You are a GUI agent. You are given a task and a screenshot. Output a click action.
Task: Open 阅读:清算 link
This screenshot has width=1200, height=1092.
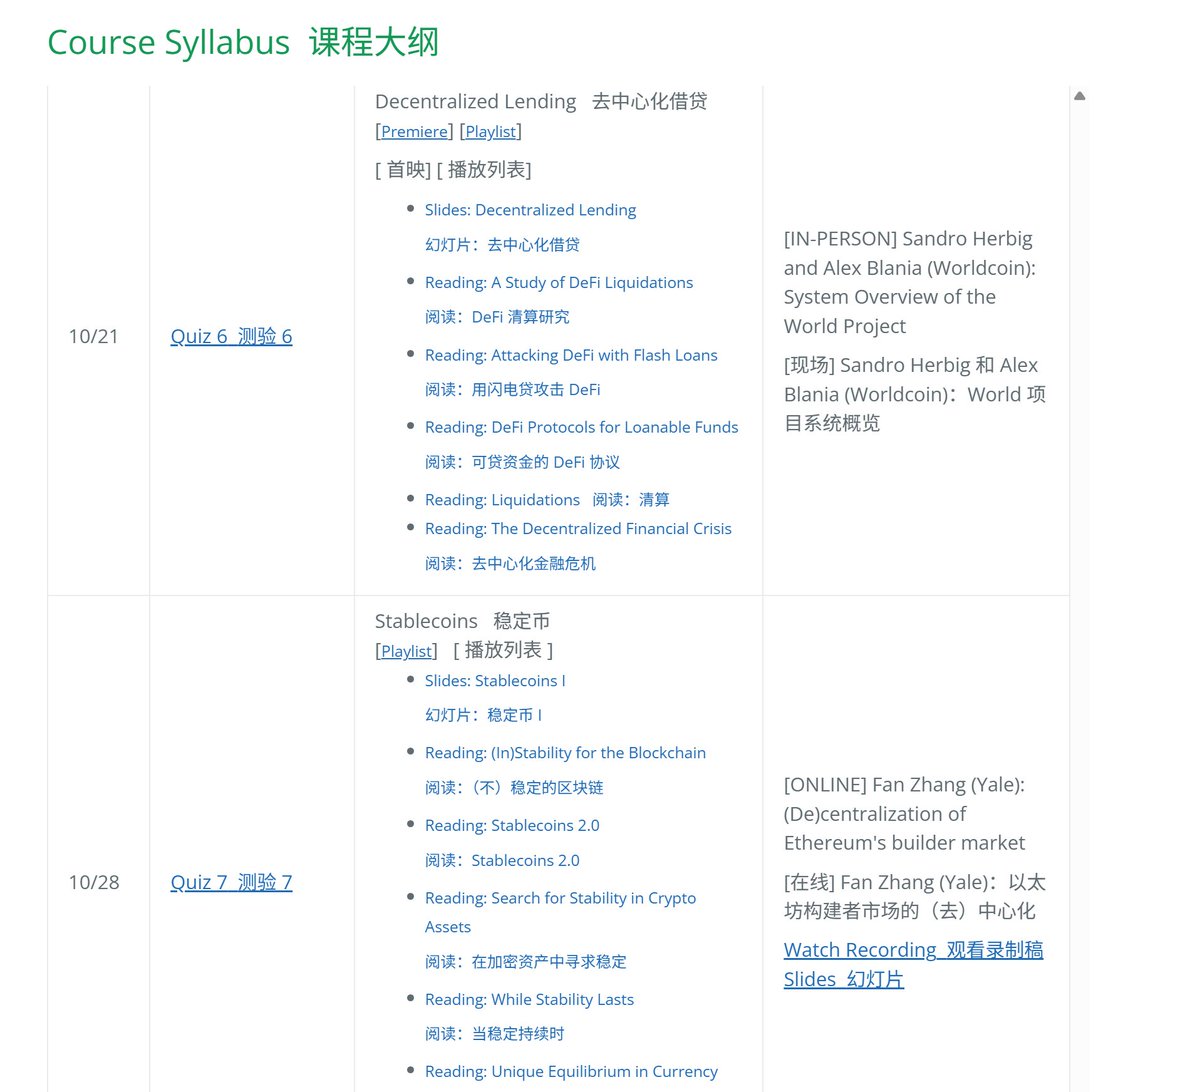[631, 500]
